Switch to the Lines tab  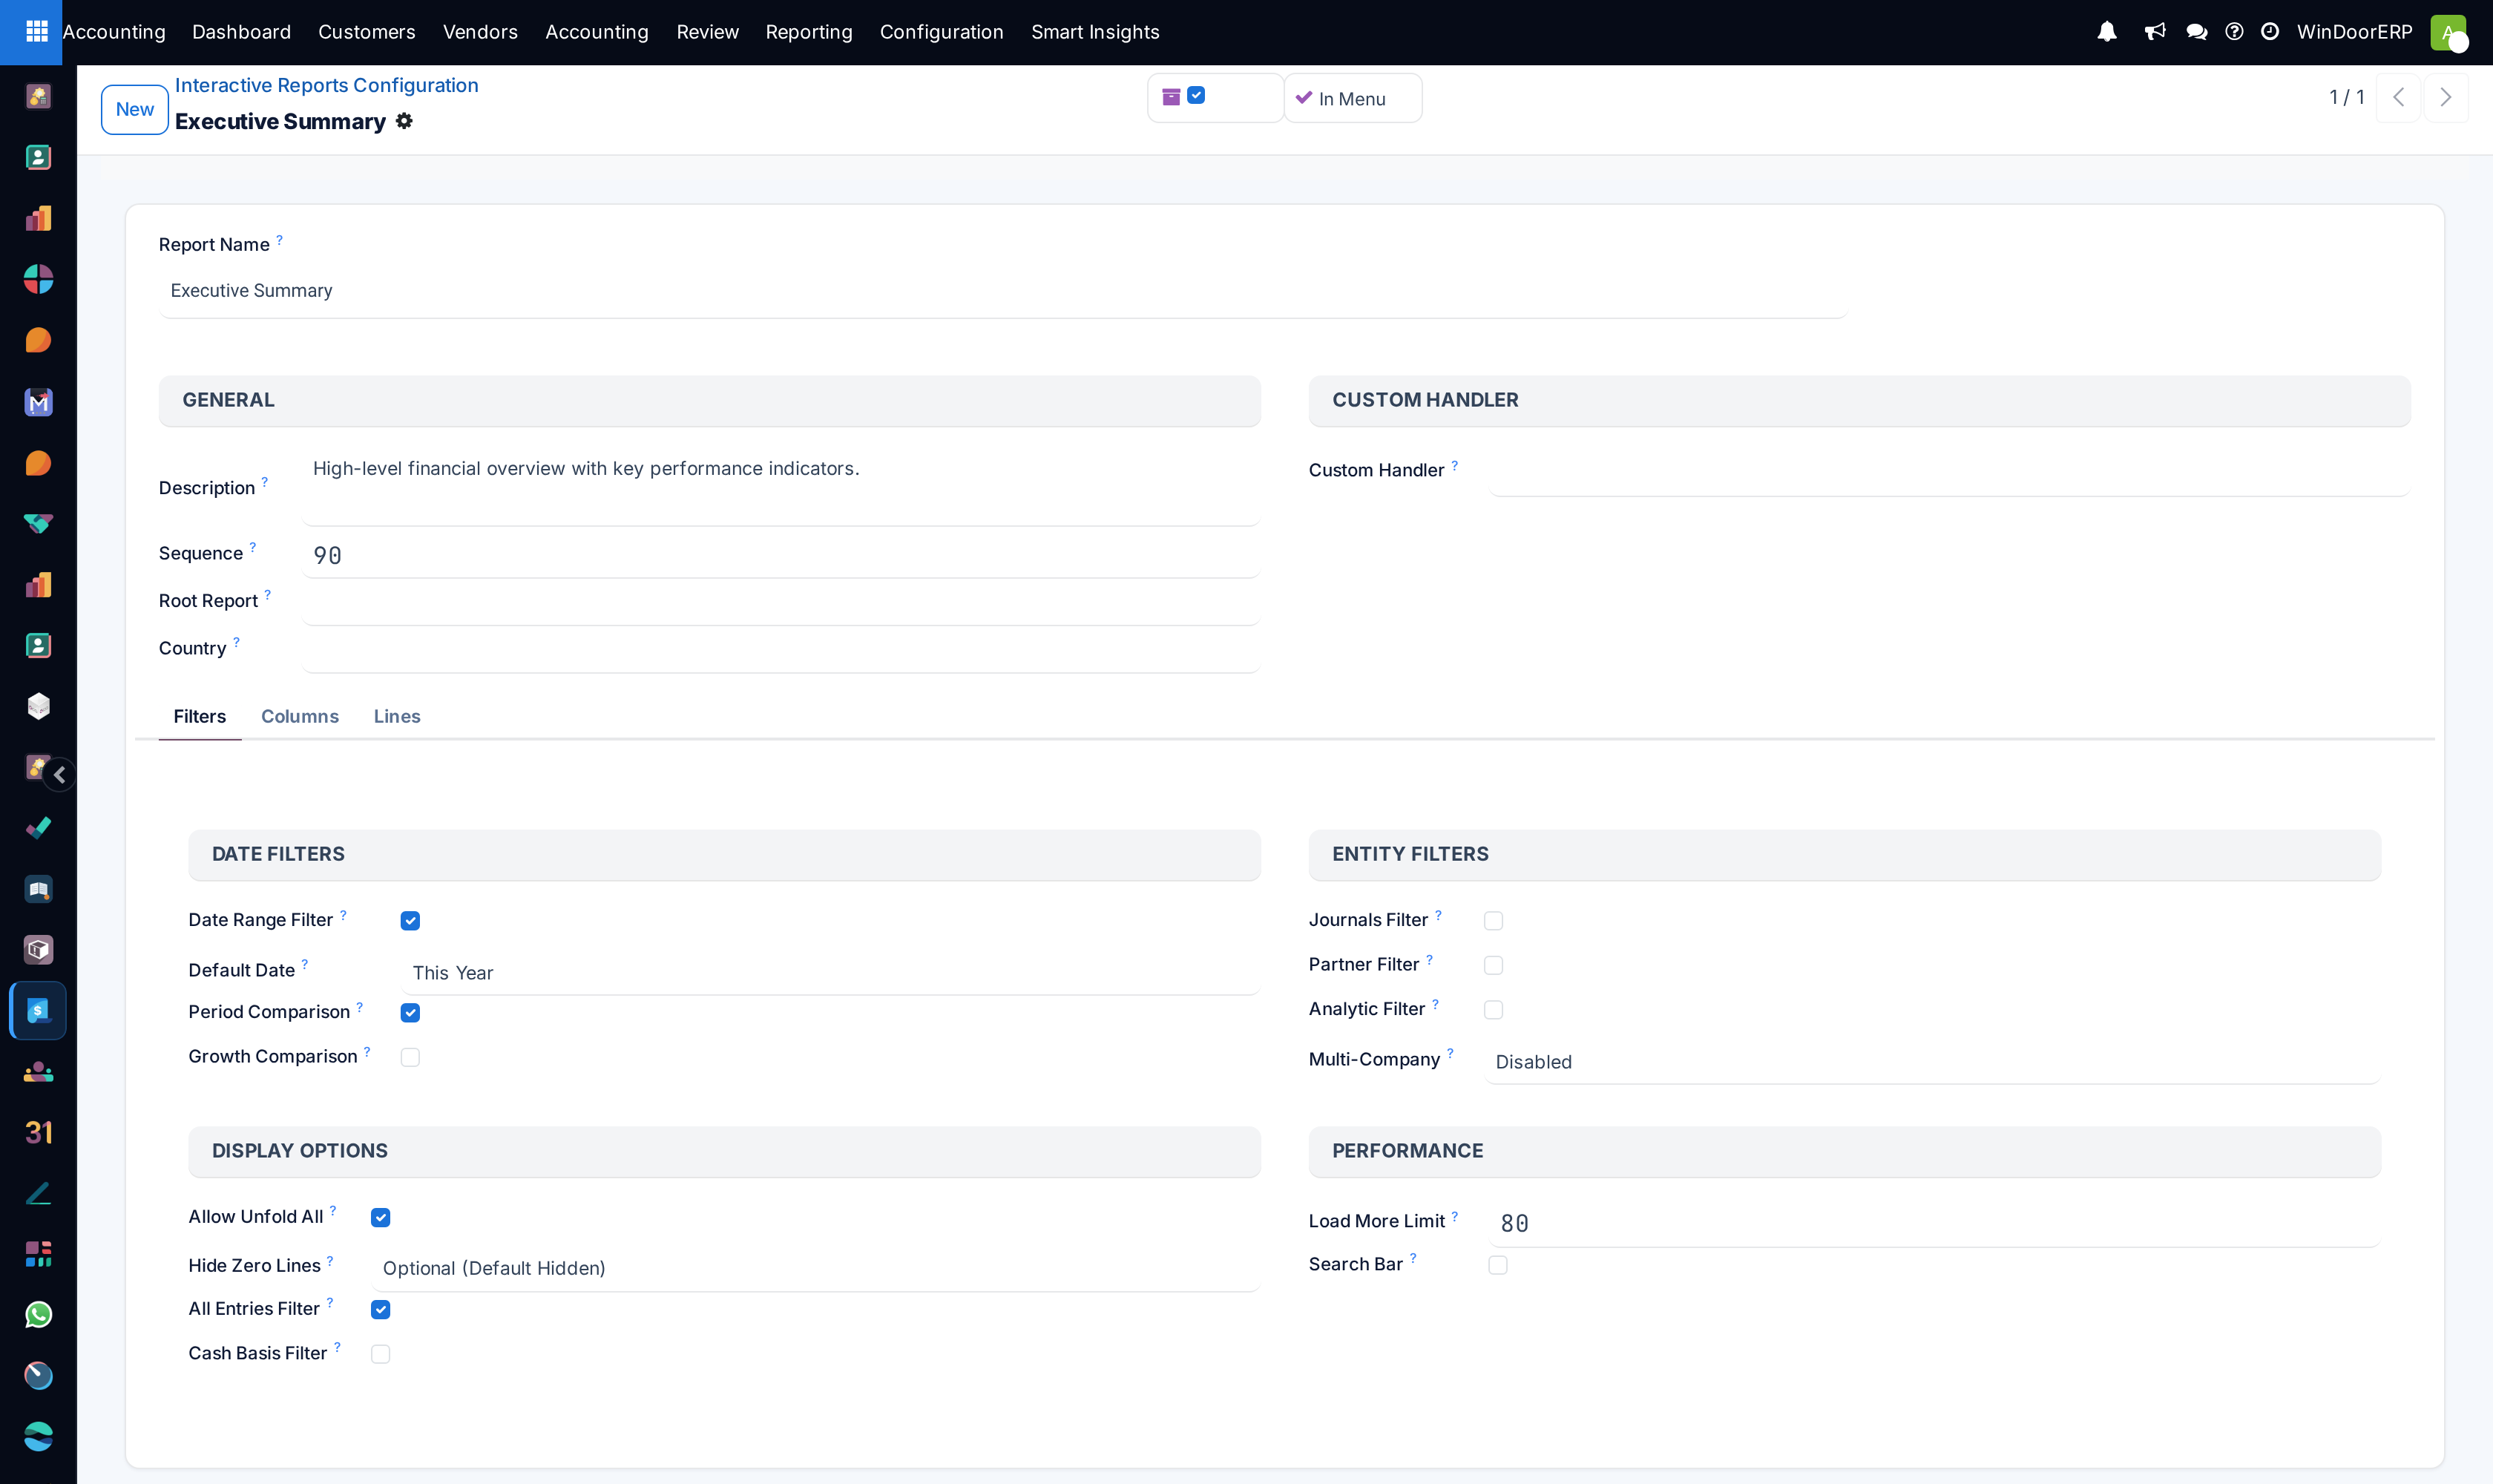[397, 717]
